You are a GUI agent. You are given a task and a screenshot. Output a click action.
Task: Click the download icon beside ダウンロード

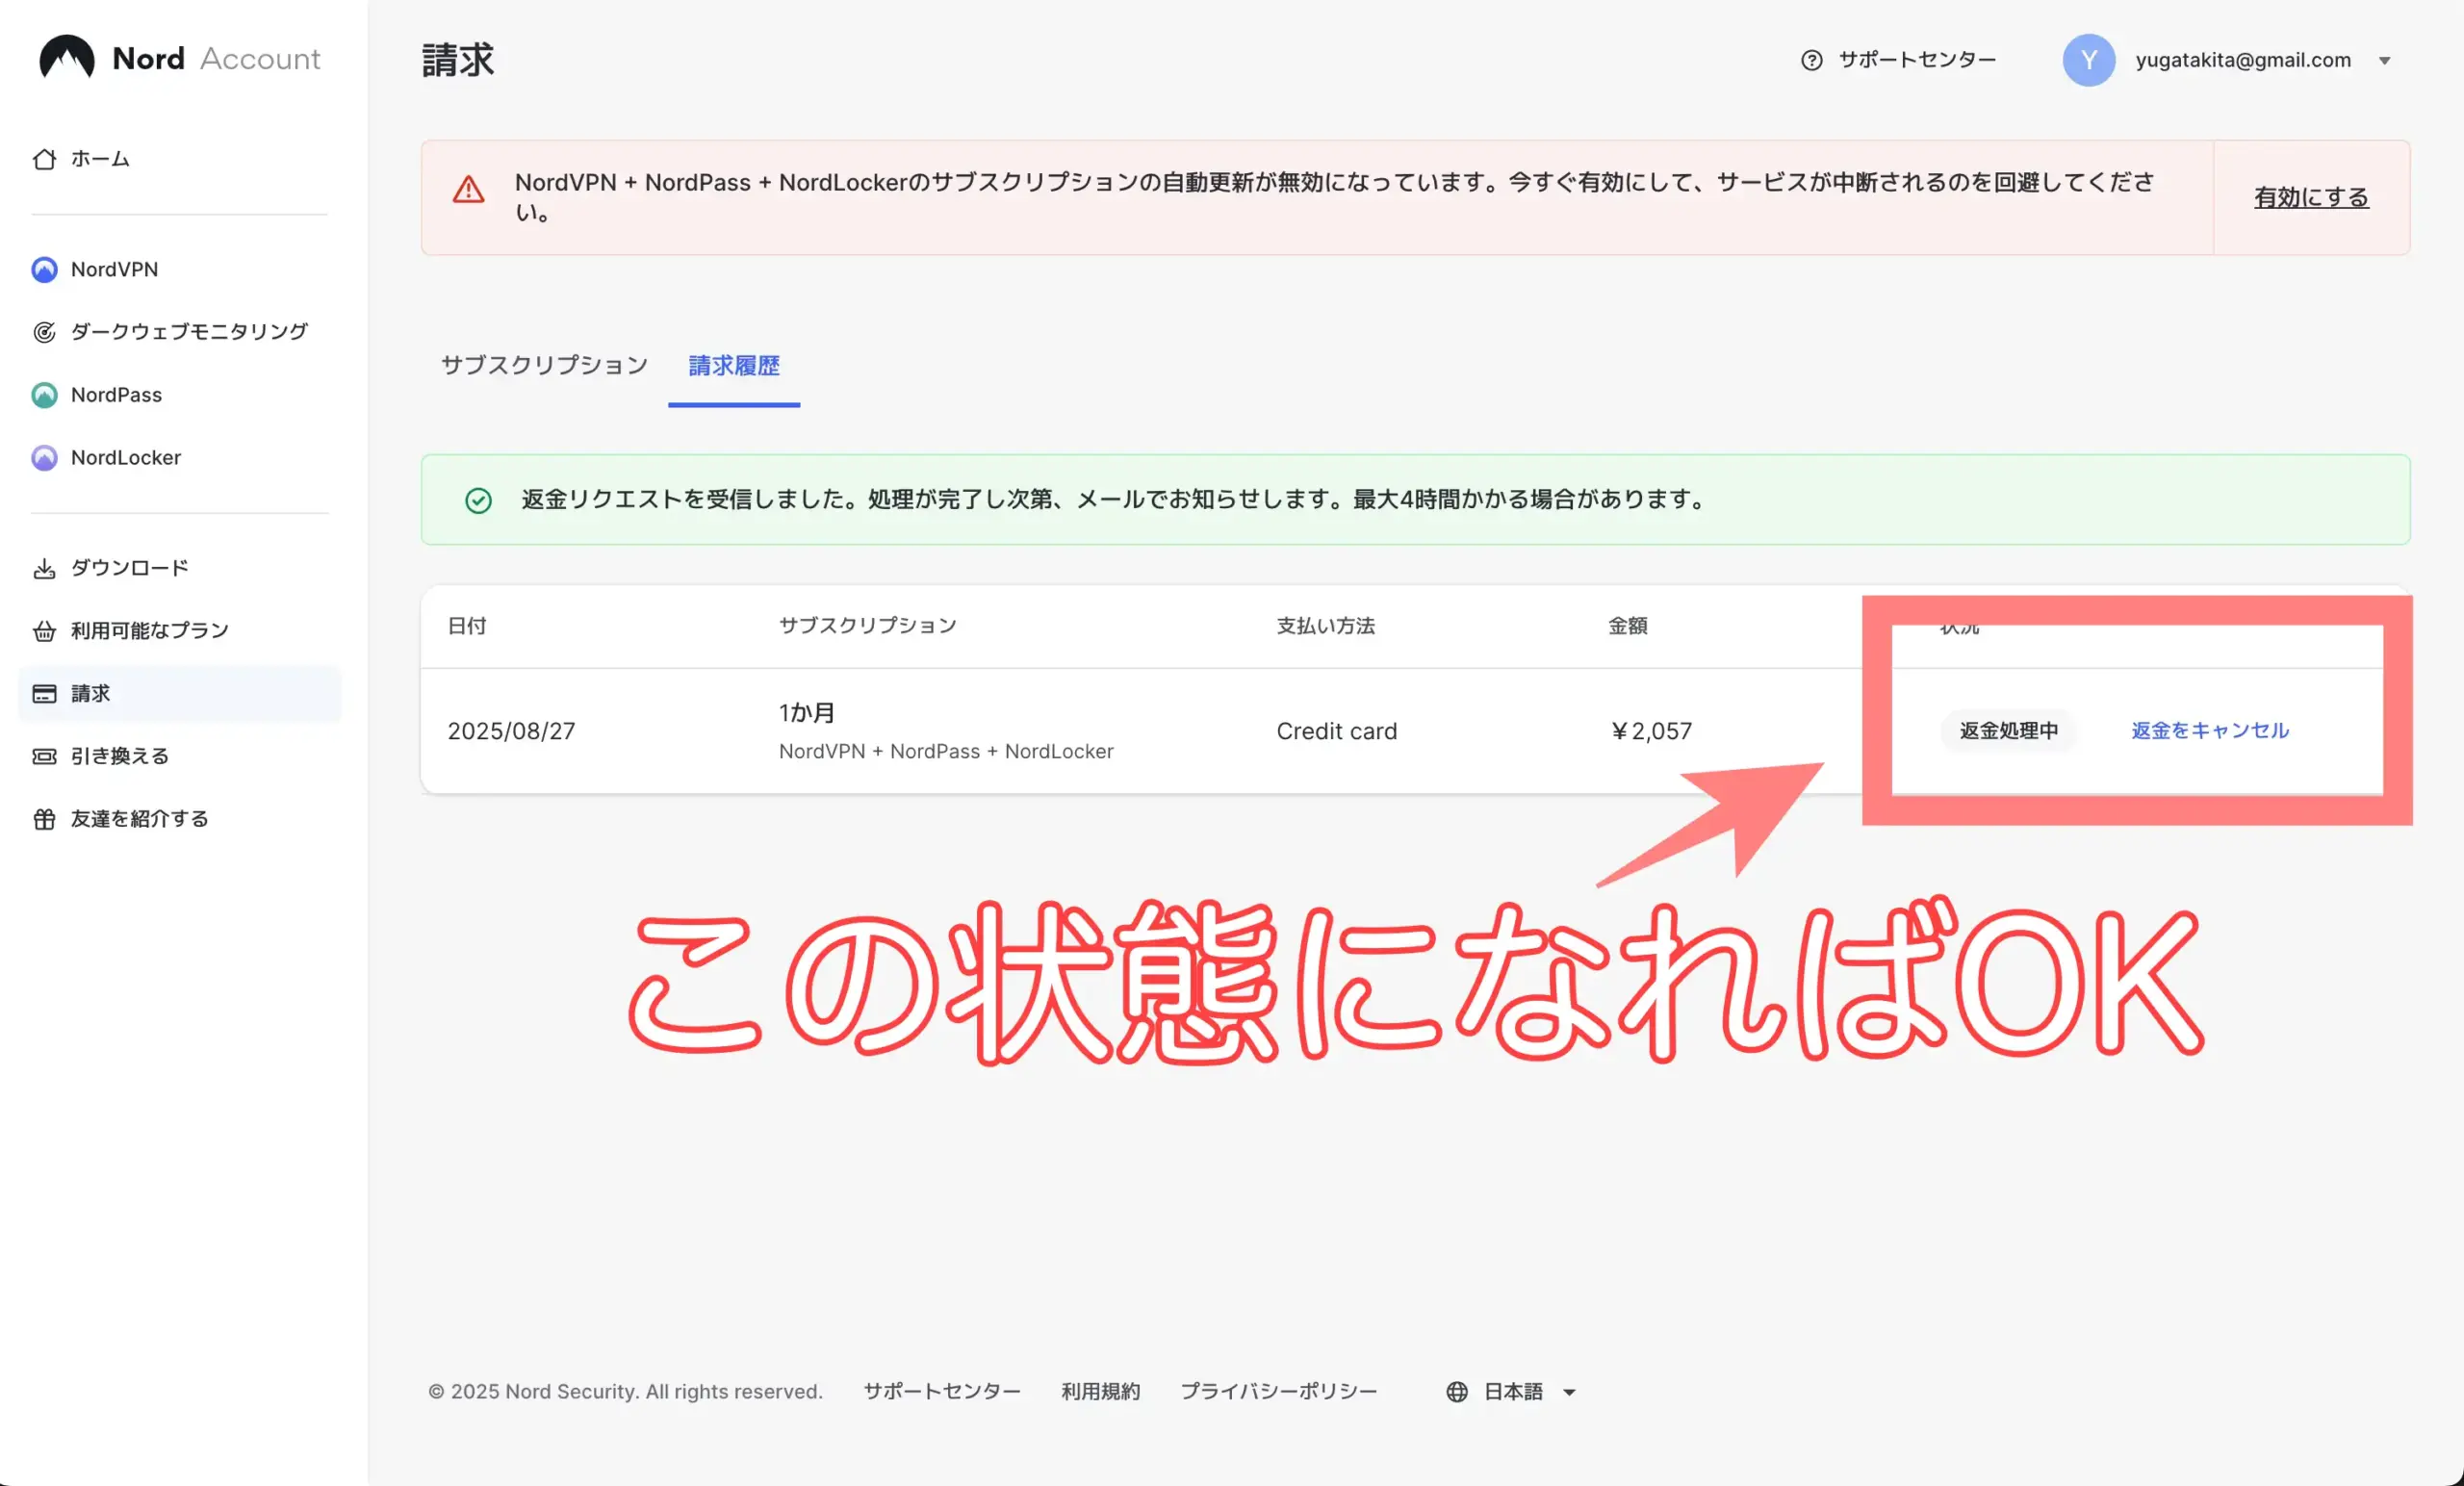tap(44, 568)
